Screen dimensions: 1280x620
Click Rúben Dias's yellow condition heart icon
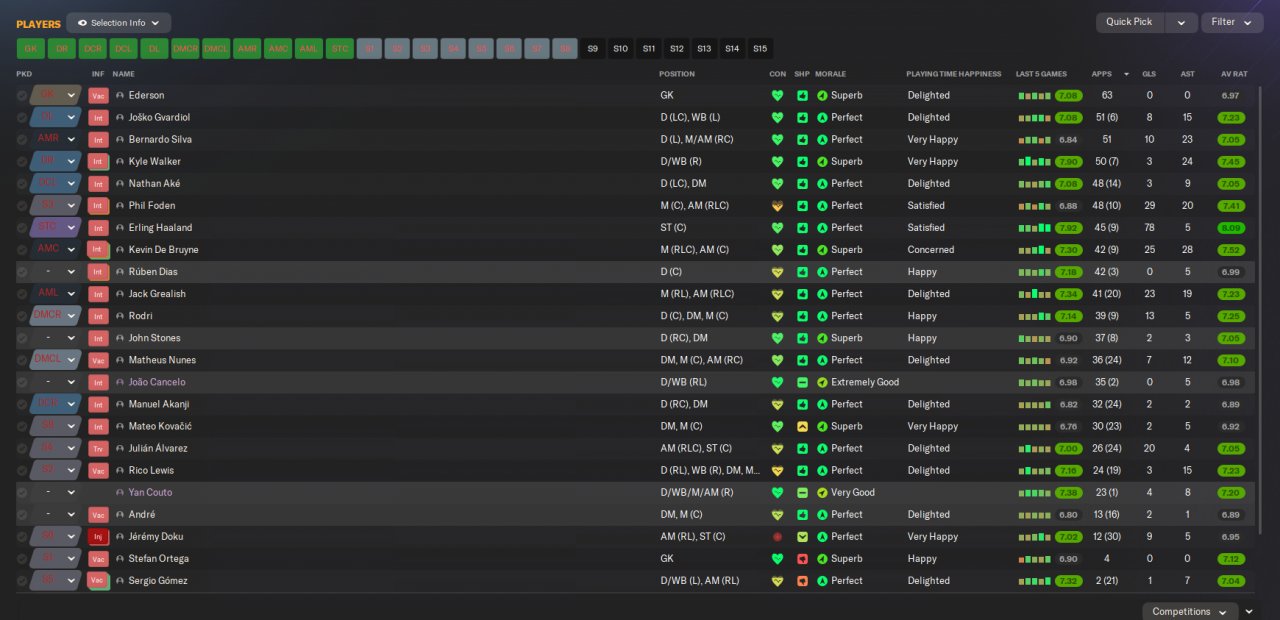777,272
